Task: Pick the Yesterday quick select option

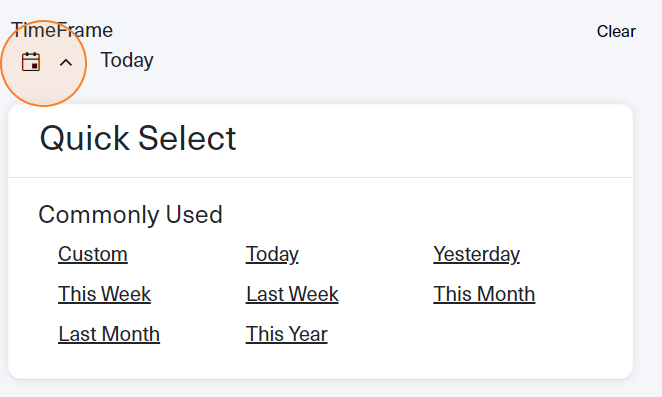Action: [477, 254]
